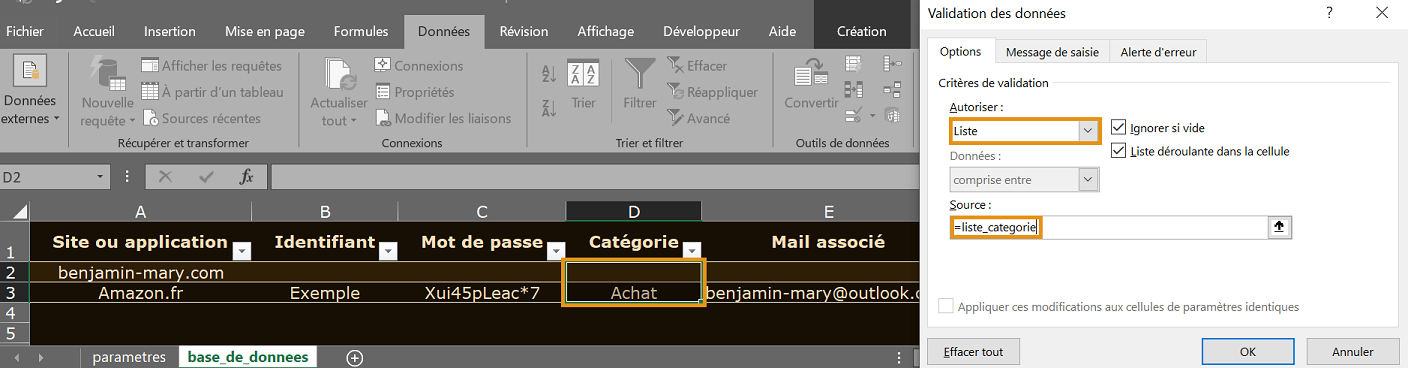This screenshot has width=1408, height=368.
Task: Click Afficher les requêtes
Action: 212,66
